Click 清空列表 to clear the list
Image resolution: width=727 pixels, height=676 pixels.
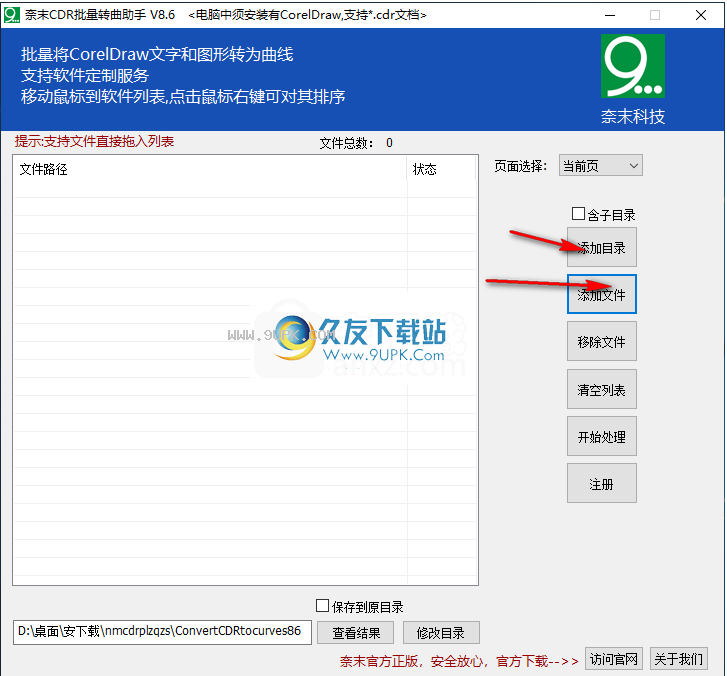coord(601,389)
